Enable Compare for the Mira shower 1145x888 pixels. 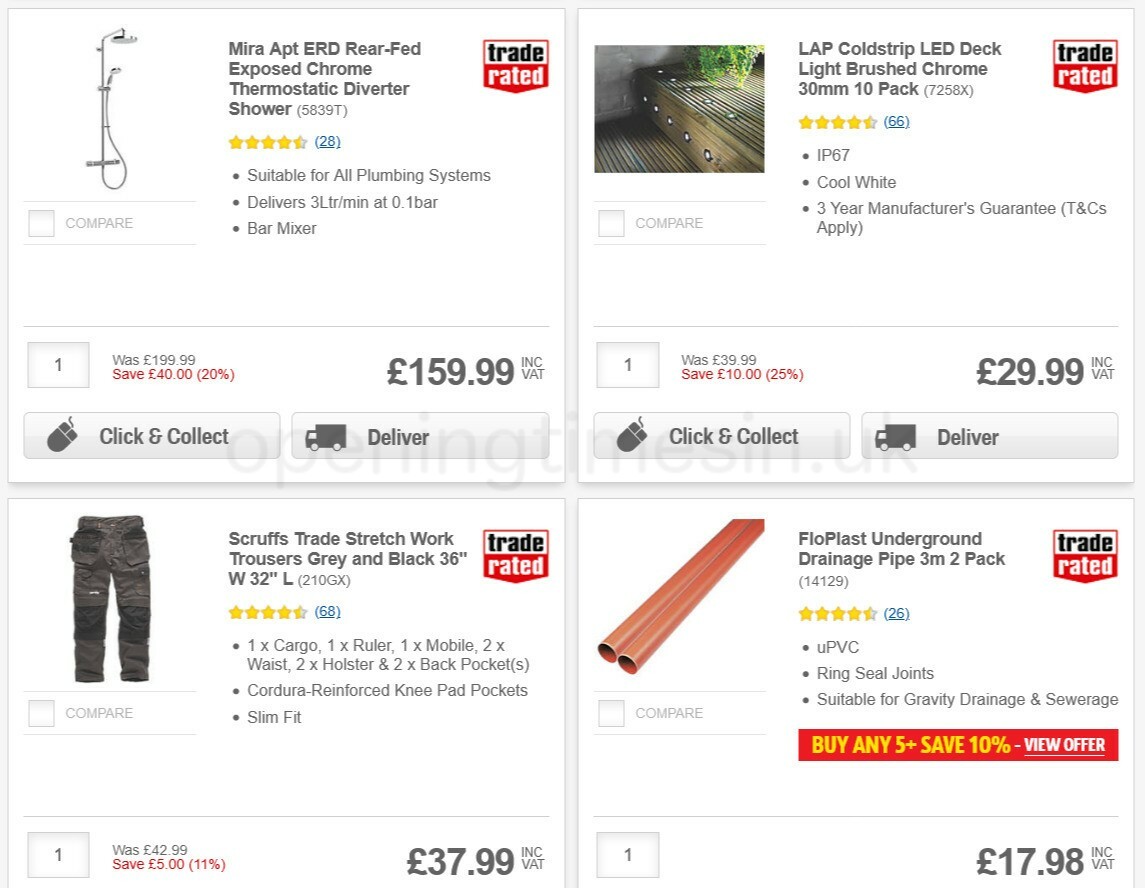(41, 223)
